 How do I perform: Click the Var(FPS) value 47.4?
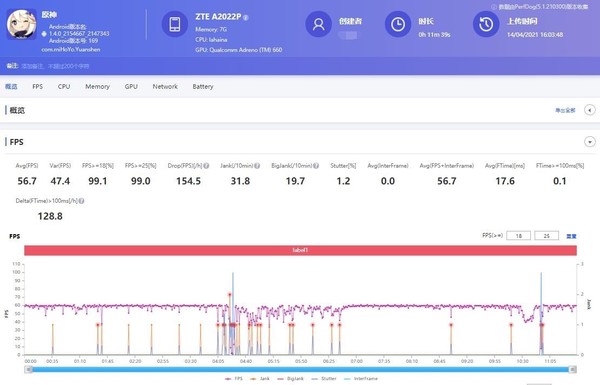60,181
